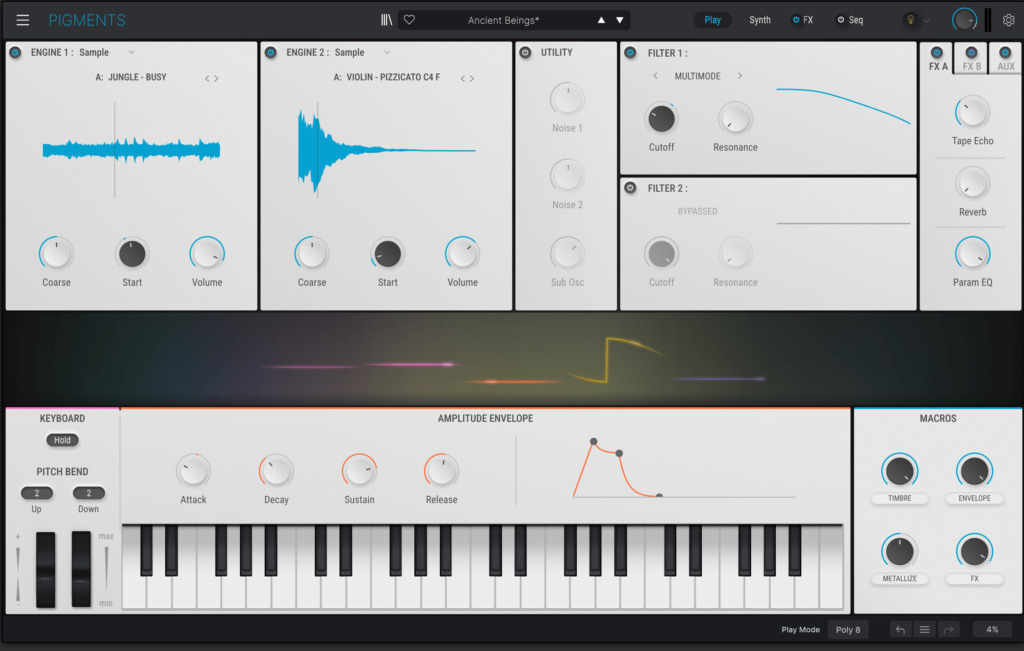
Task: Switch to next Filter 1 type arrow
Action: (x=739, y=76)
